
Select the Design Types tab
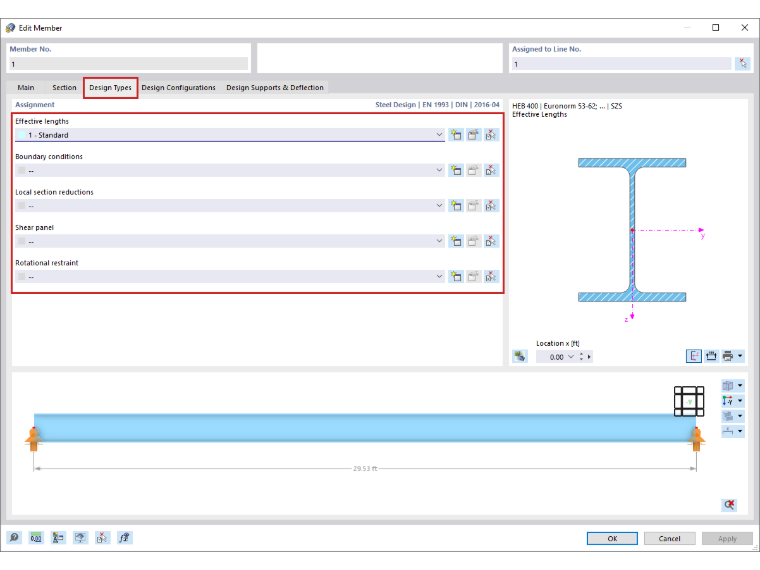pos(111,88)
